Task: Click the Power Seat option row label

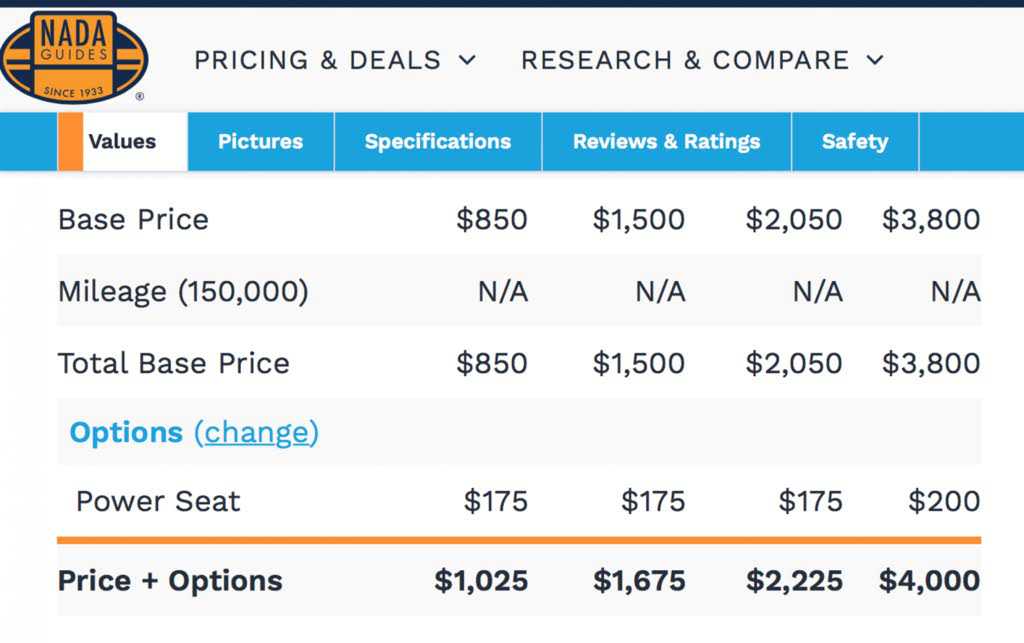Action: point(158,501)
